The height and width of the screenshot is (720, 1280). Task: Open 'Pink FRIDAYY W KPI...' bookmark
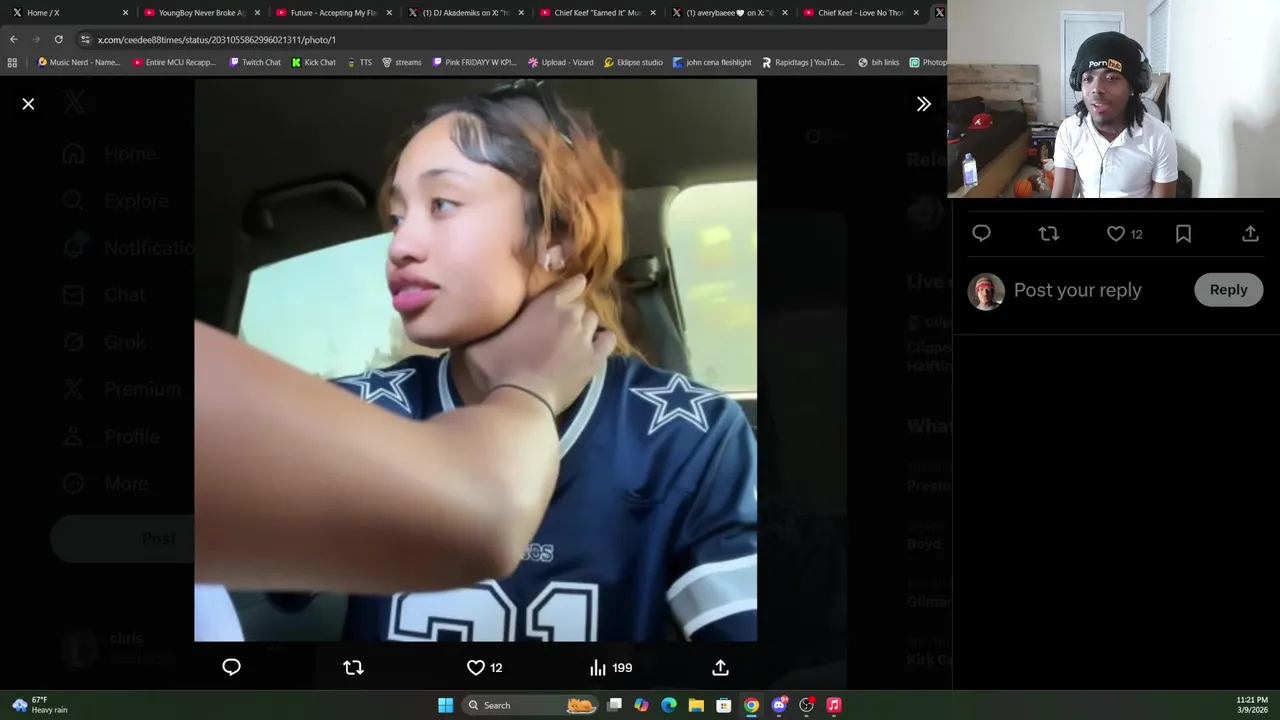(474, 62)
